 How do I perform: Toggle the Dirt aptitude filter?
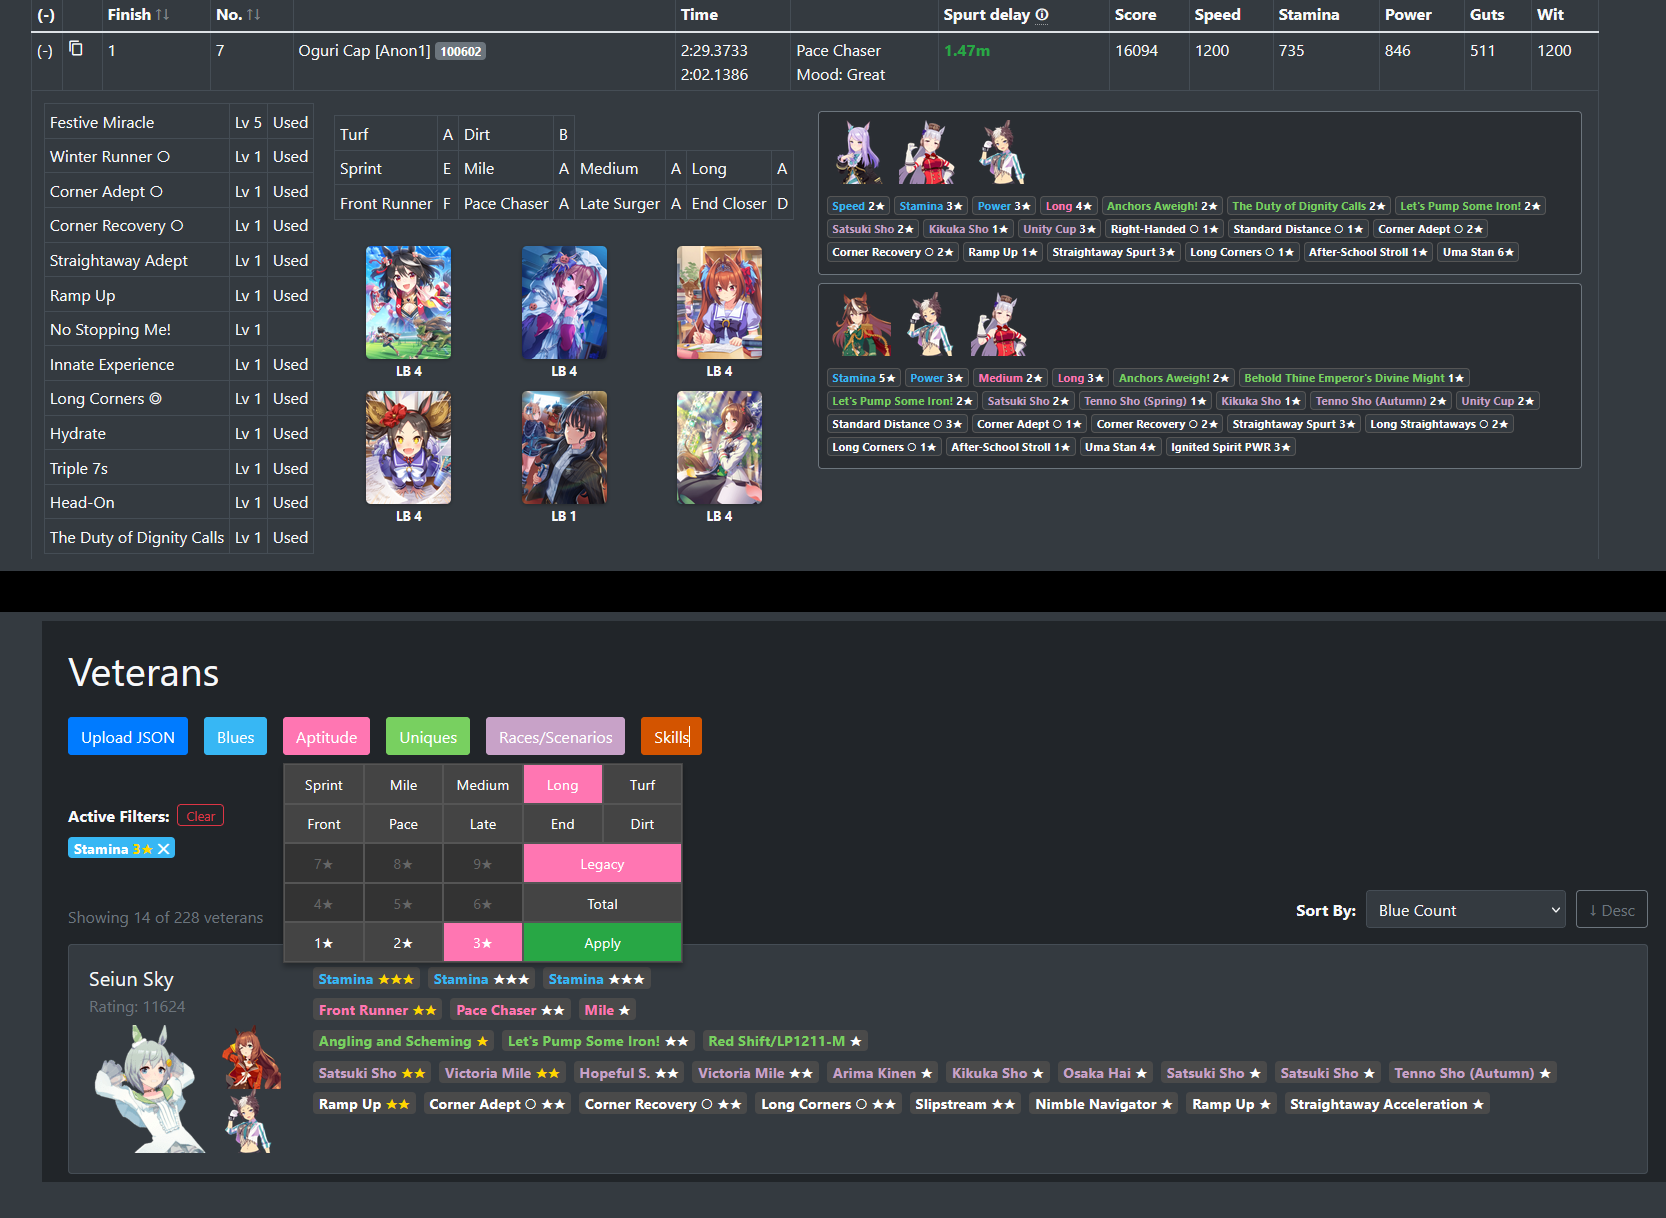point(642,824)
